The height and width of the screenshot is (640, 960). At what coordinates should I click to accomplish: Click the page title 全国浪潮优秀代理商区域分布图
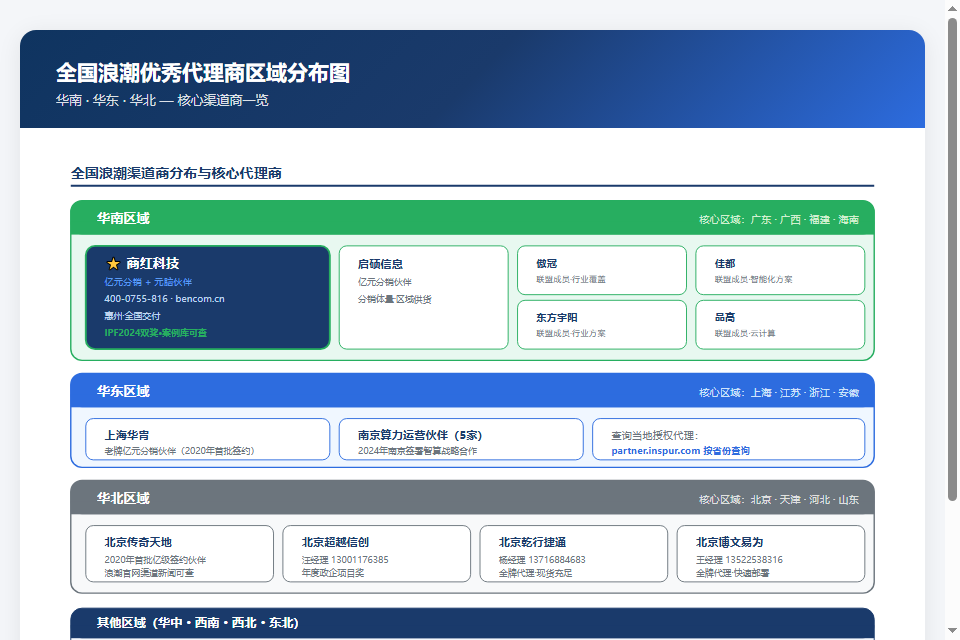pos(203,73)
